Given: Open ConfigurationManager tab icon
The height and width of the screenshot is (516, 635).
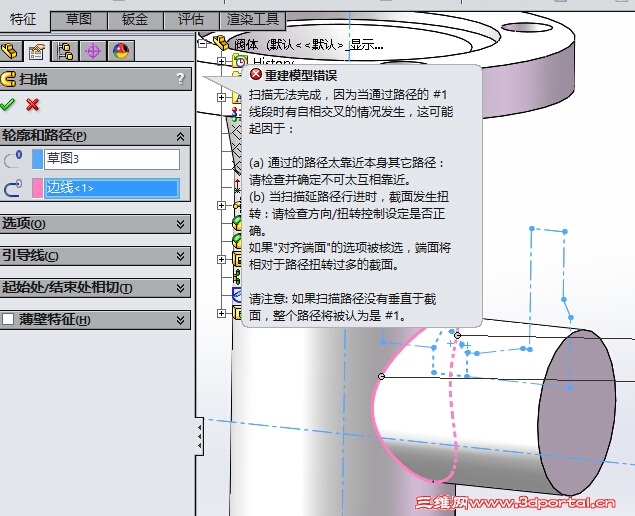Looking at the screenshot, I should [65, 51].
